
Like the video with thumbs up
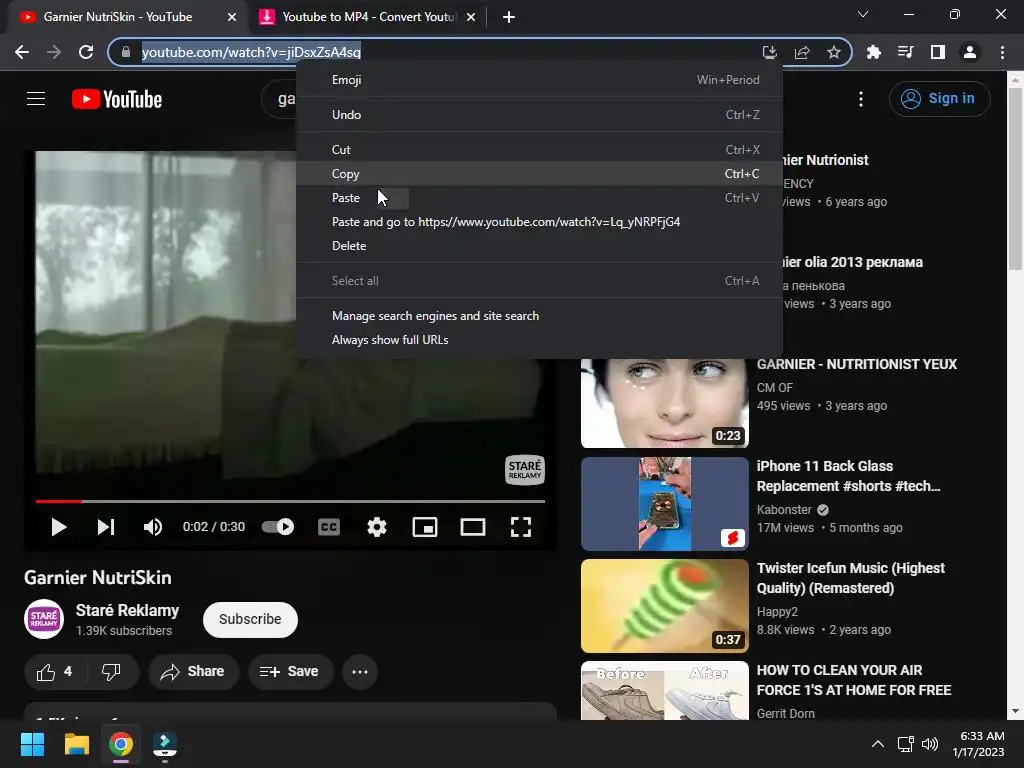click(54, 672)
